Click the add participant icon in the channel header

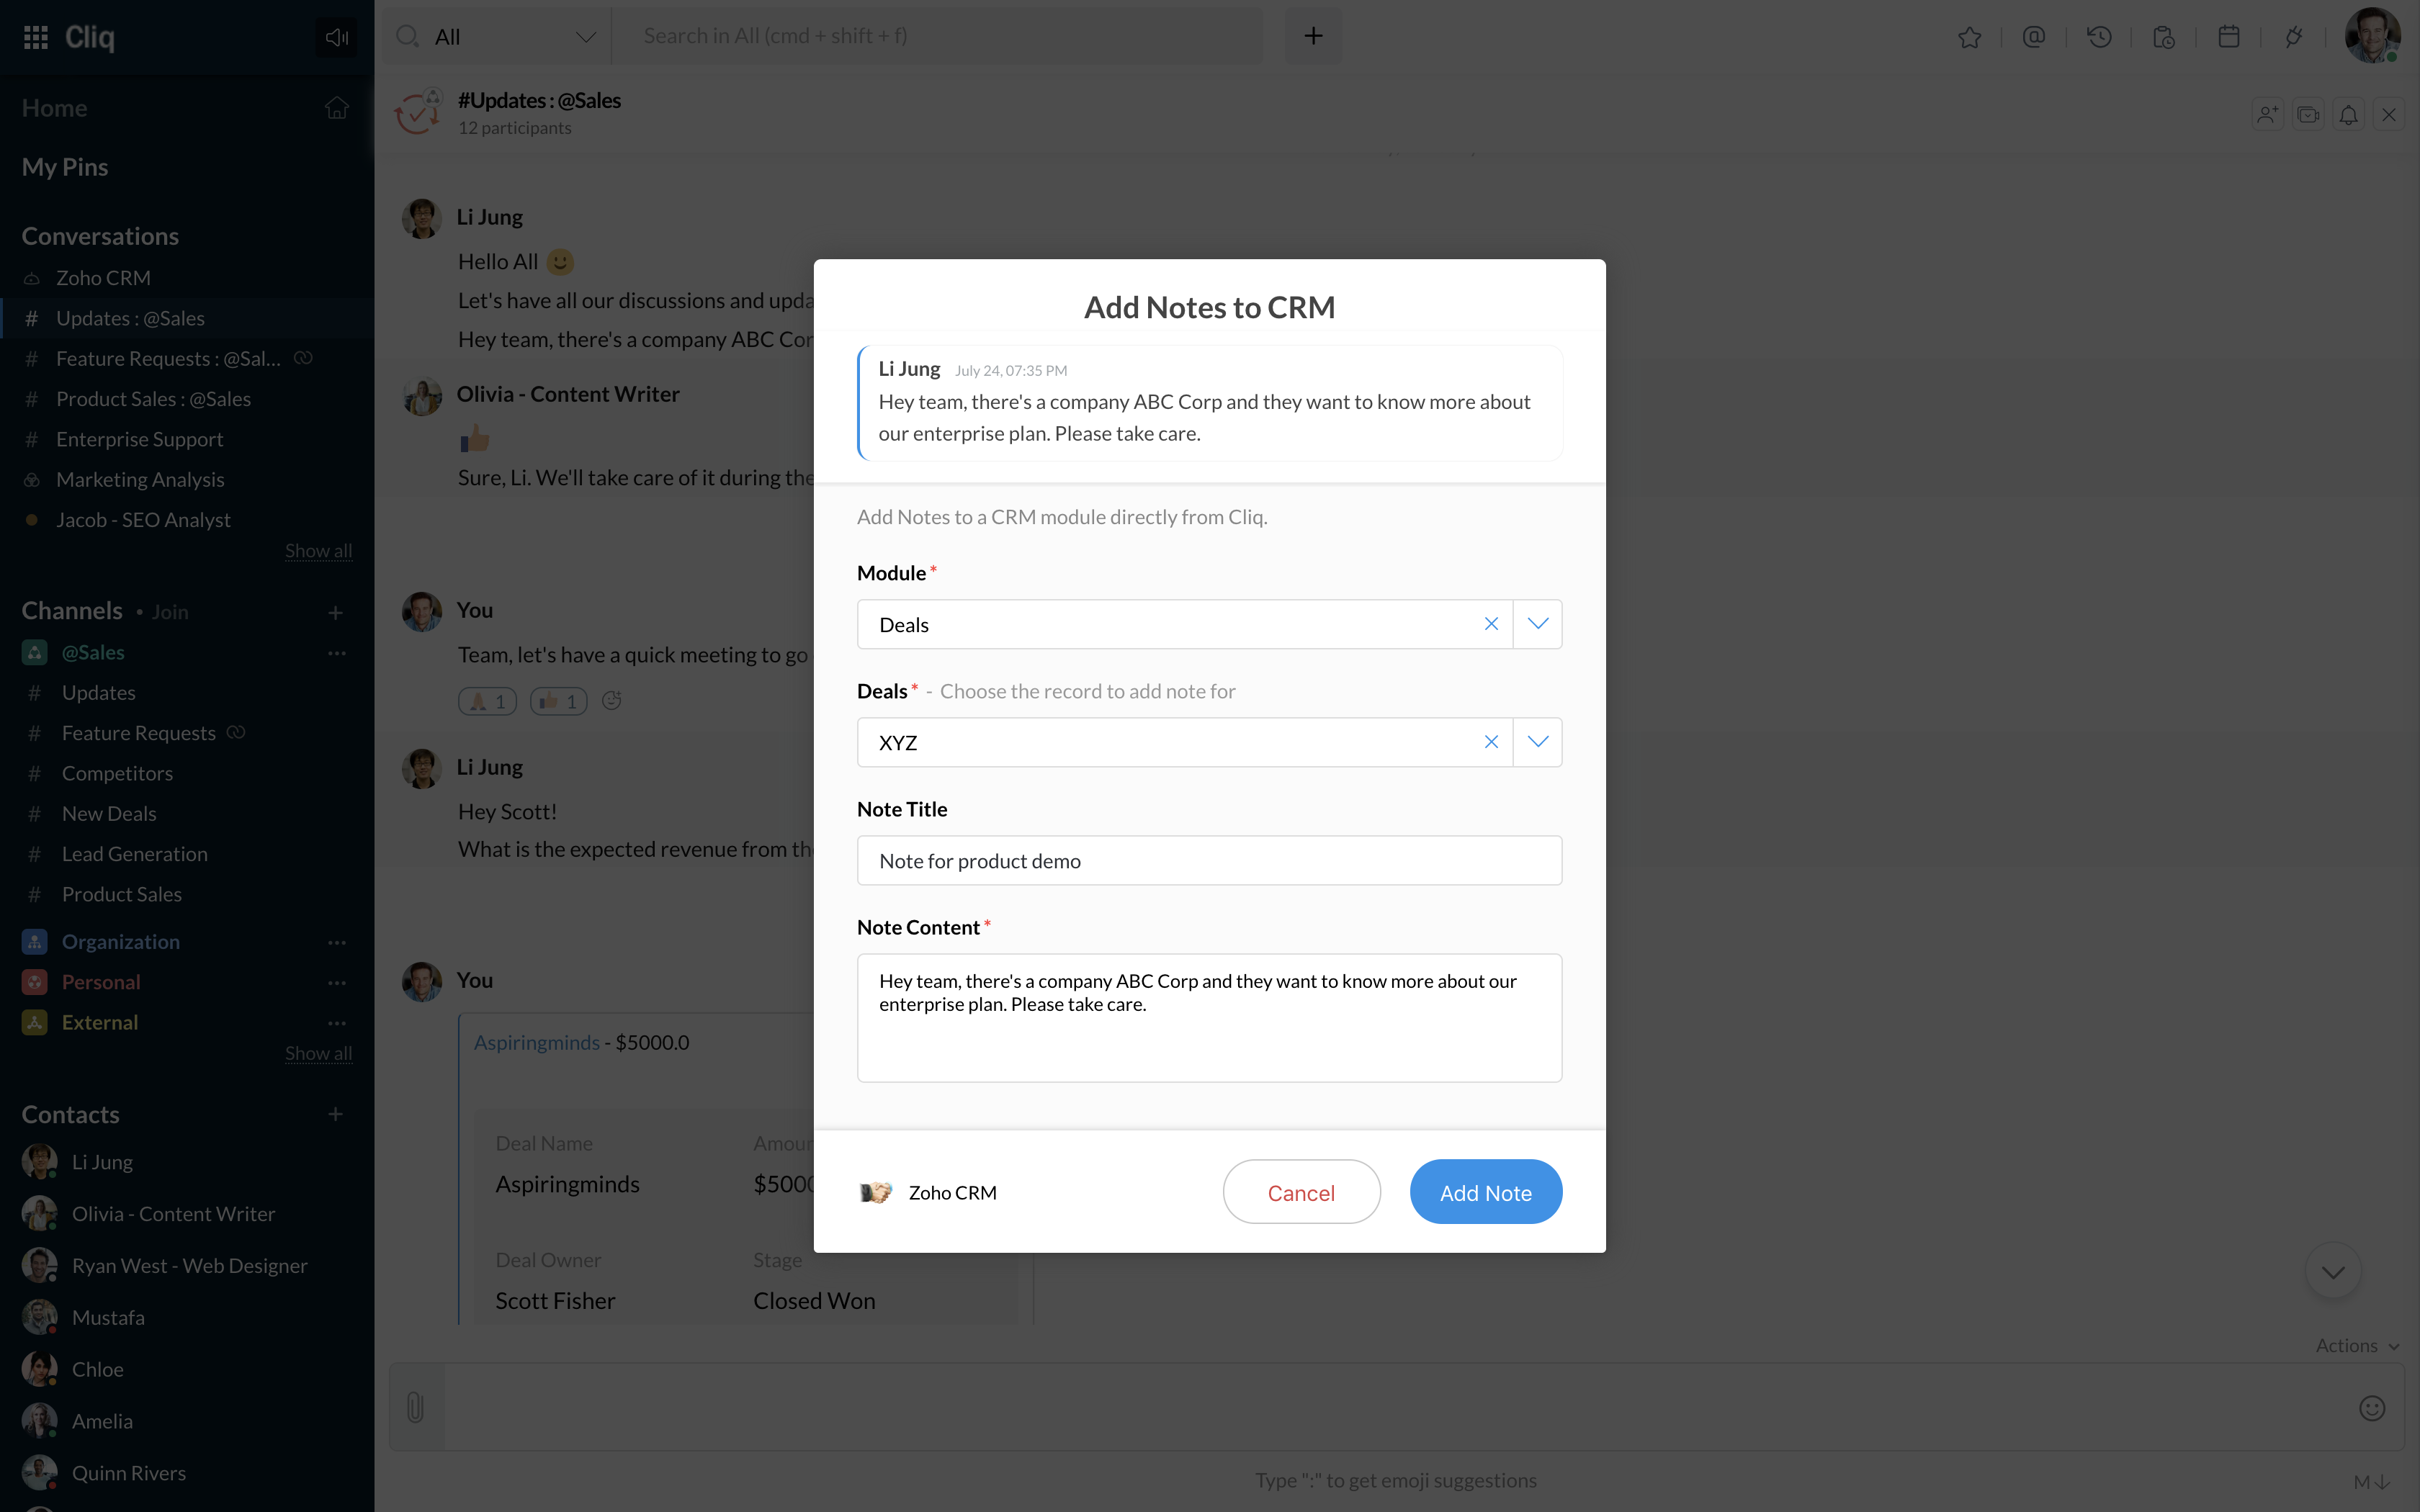click(2267, 115)
